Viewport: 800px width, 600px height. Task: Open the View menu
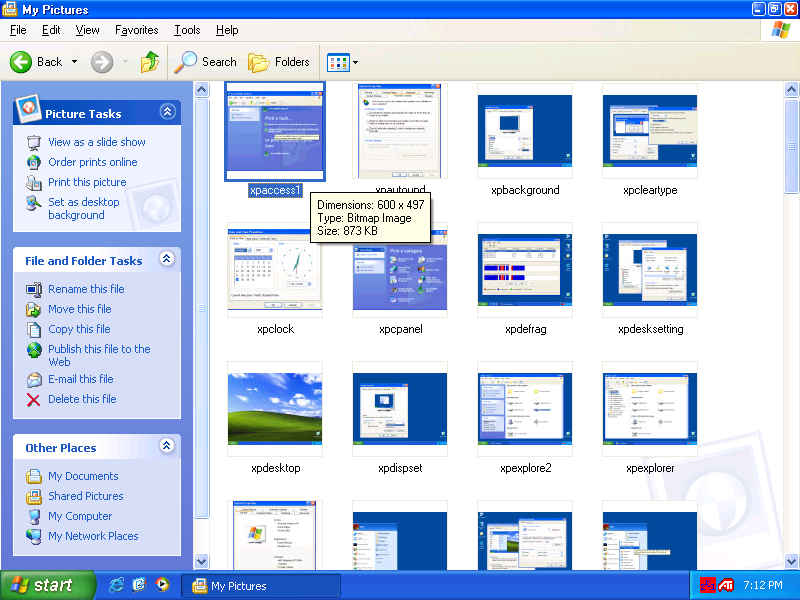(x=87, y=30)
